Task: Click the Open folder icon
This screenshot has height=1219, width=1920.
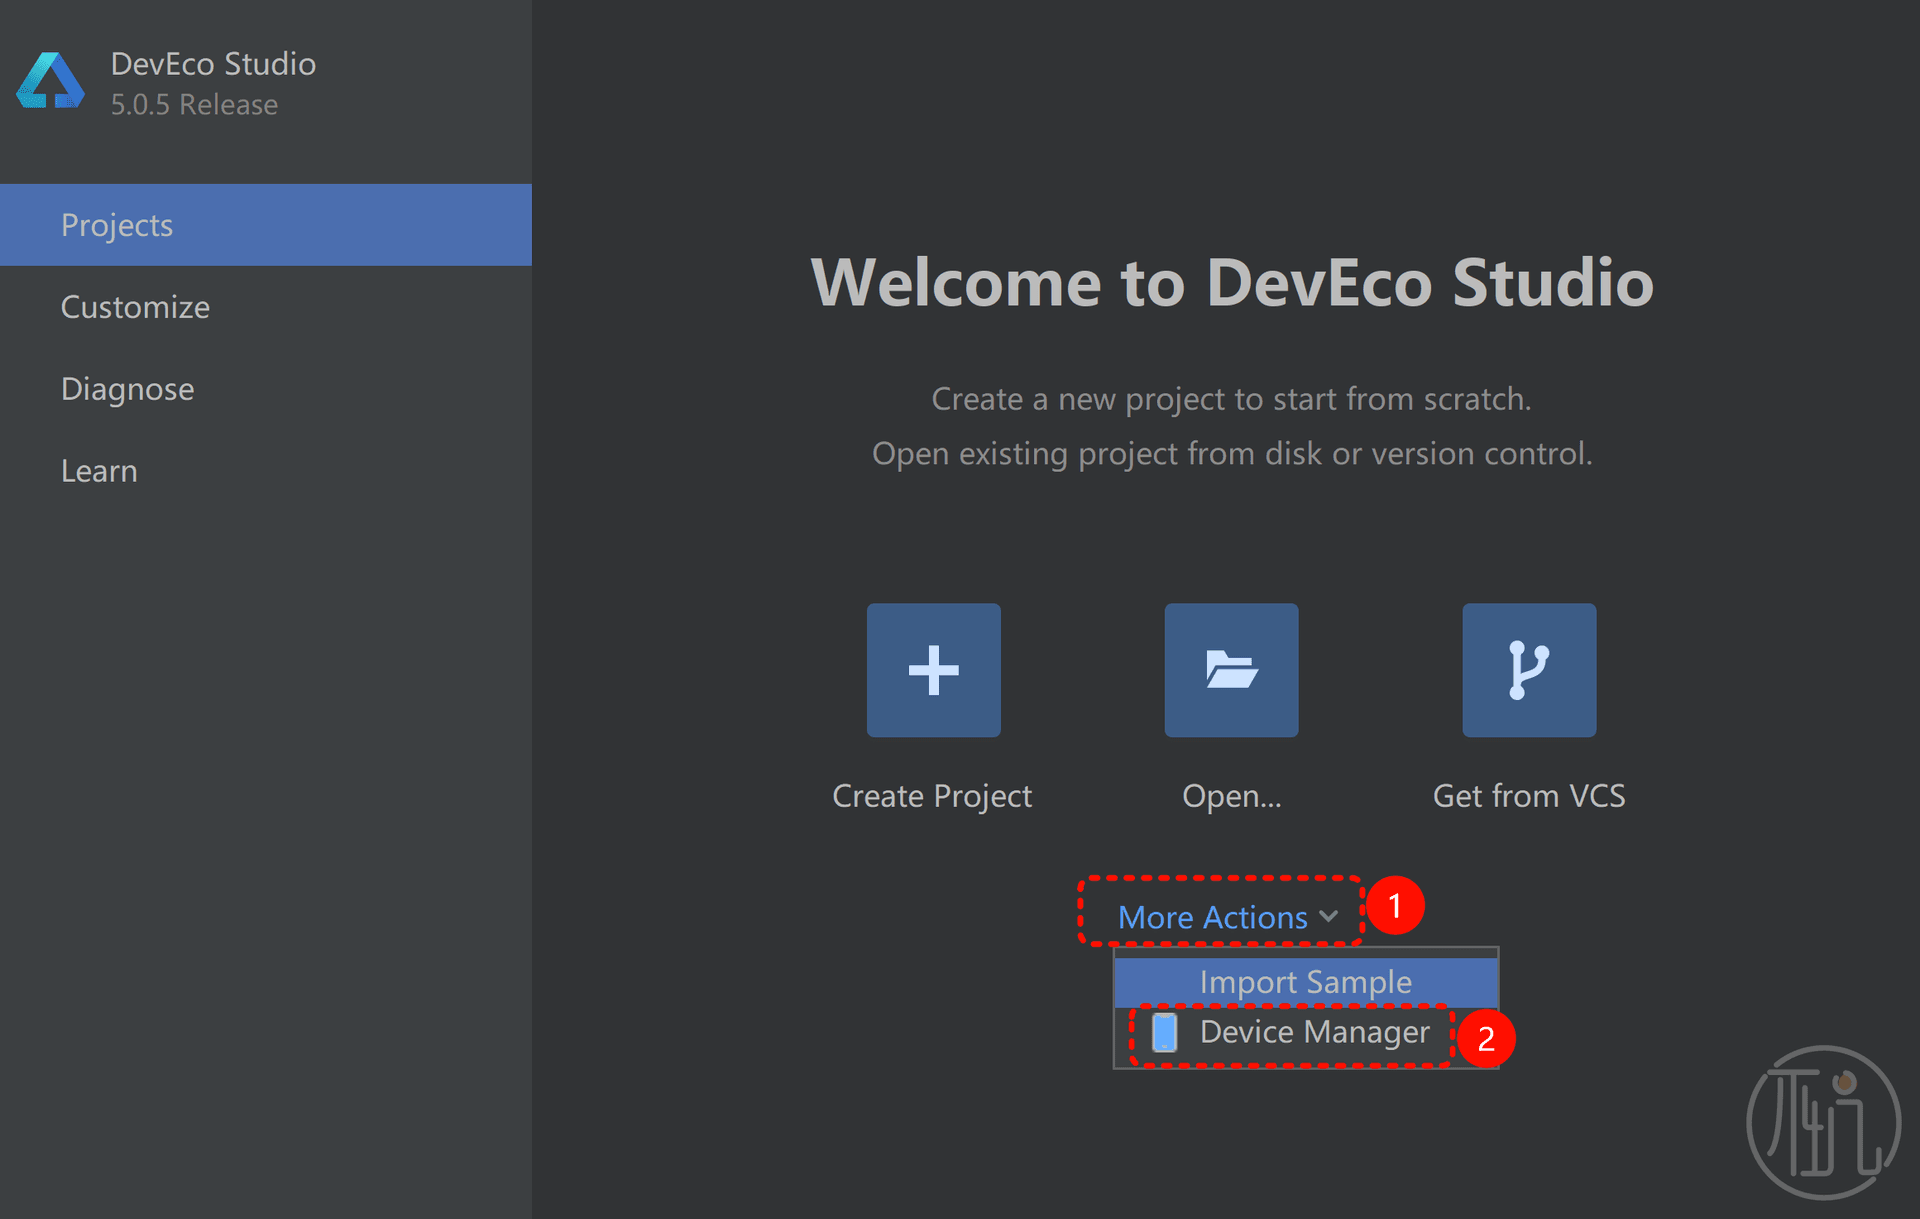Action: click(1231, 670)
